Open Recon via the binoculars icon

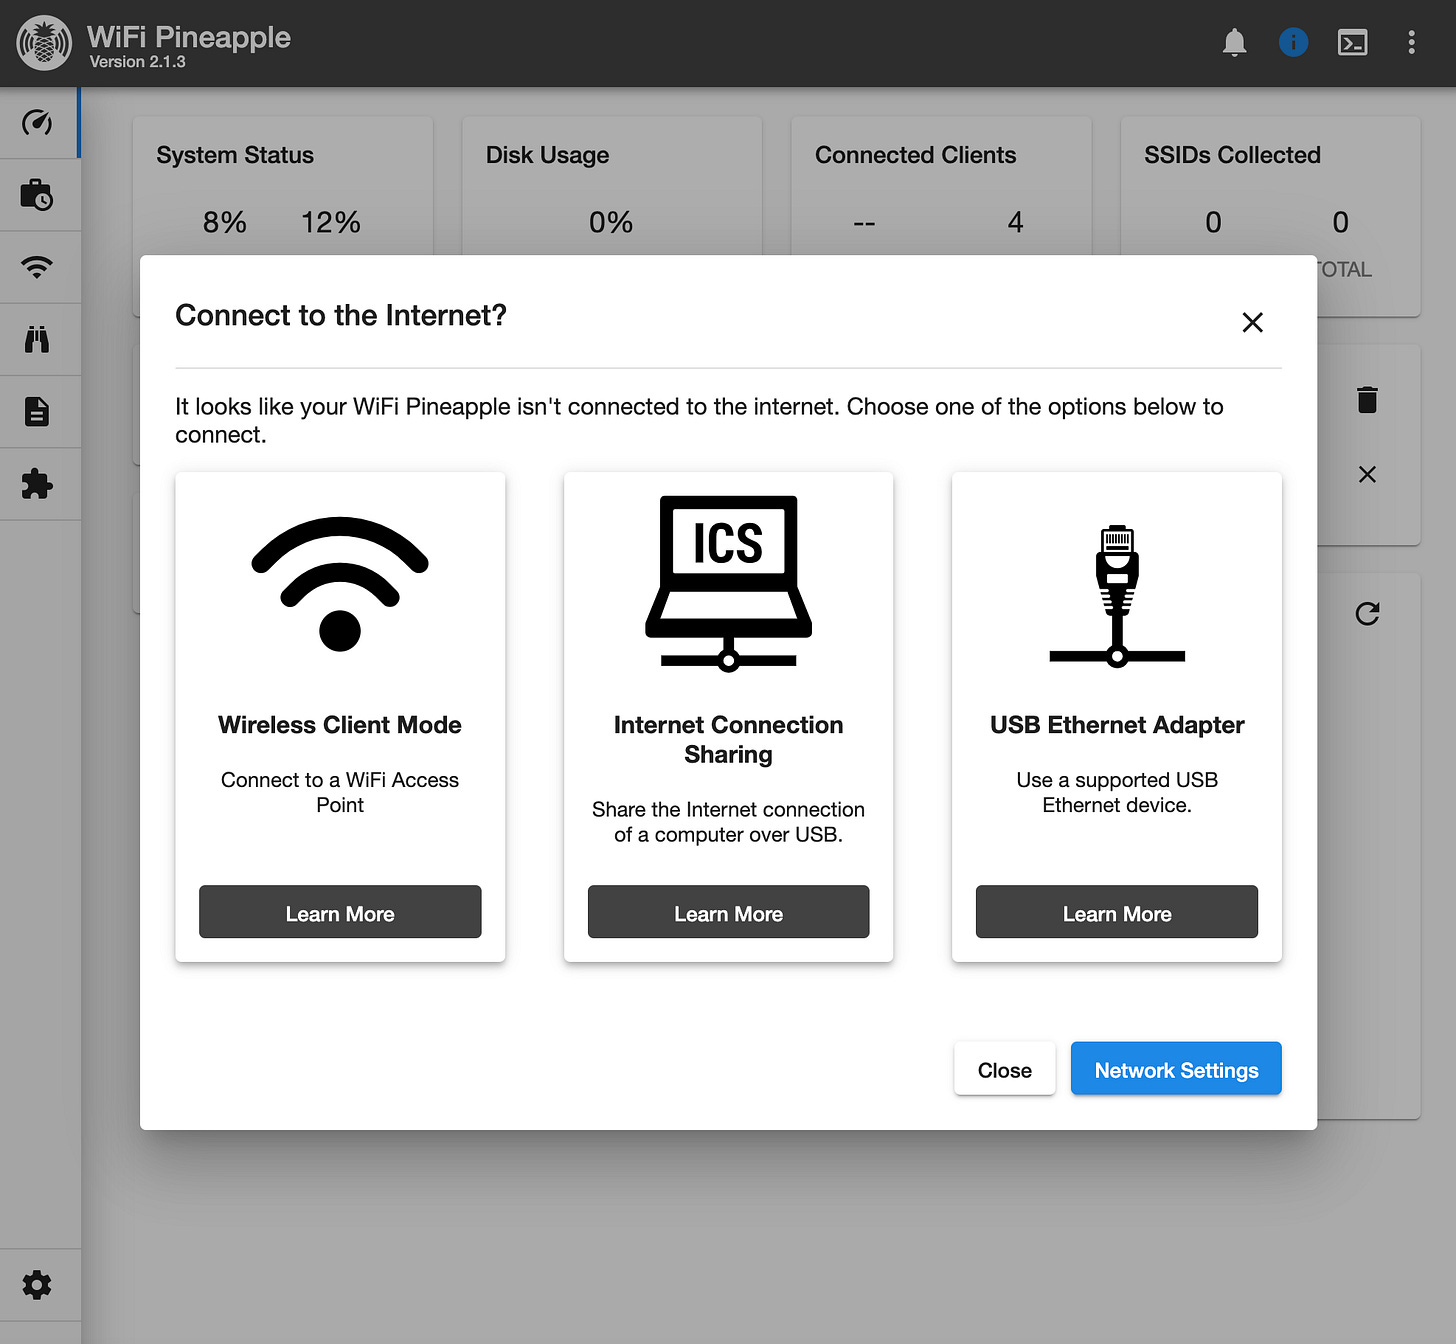click(x=38, y=338)
